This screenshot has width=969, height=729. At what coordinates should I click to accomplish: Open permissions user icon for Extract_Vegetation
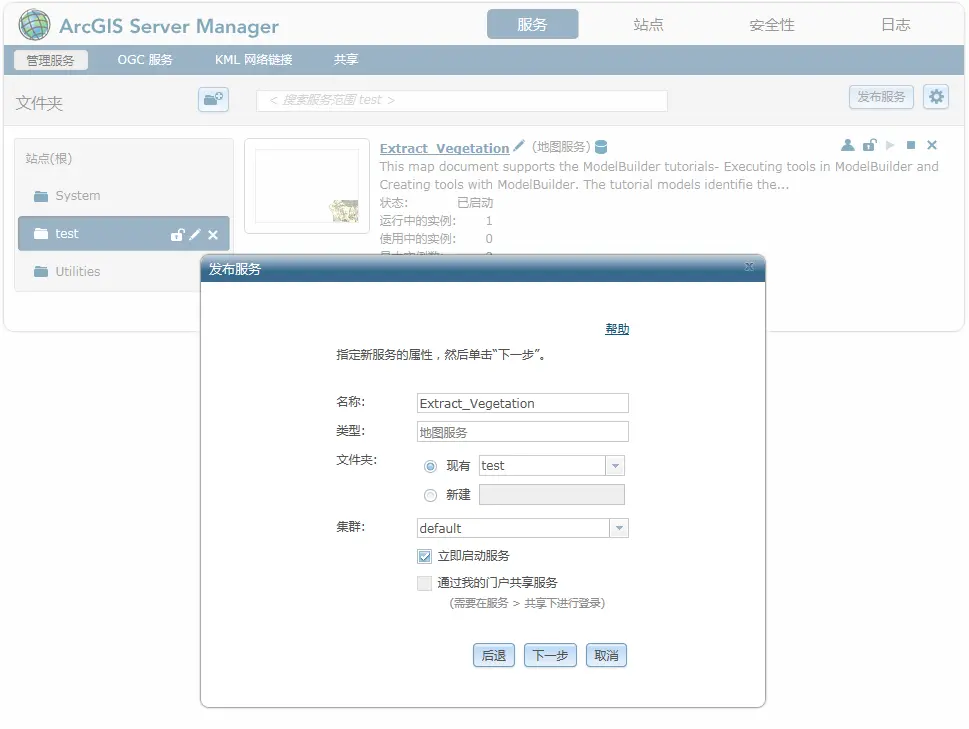pos(847,145)
